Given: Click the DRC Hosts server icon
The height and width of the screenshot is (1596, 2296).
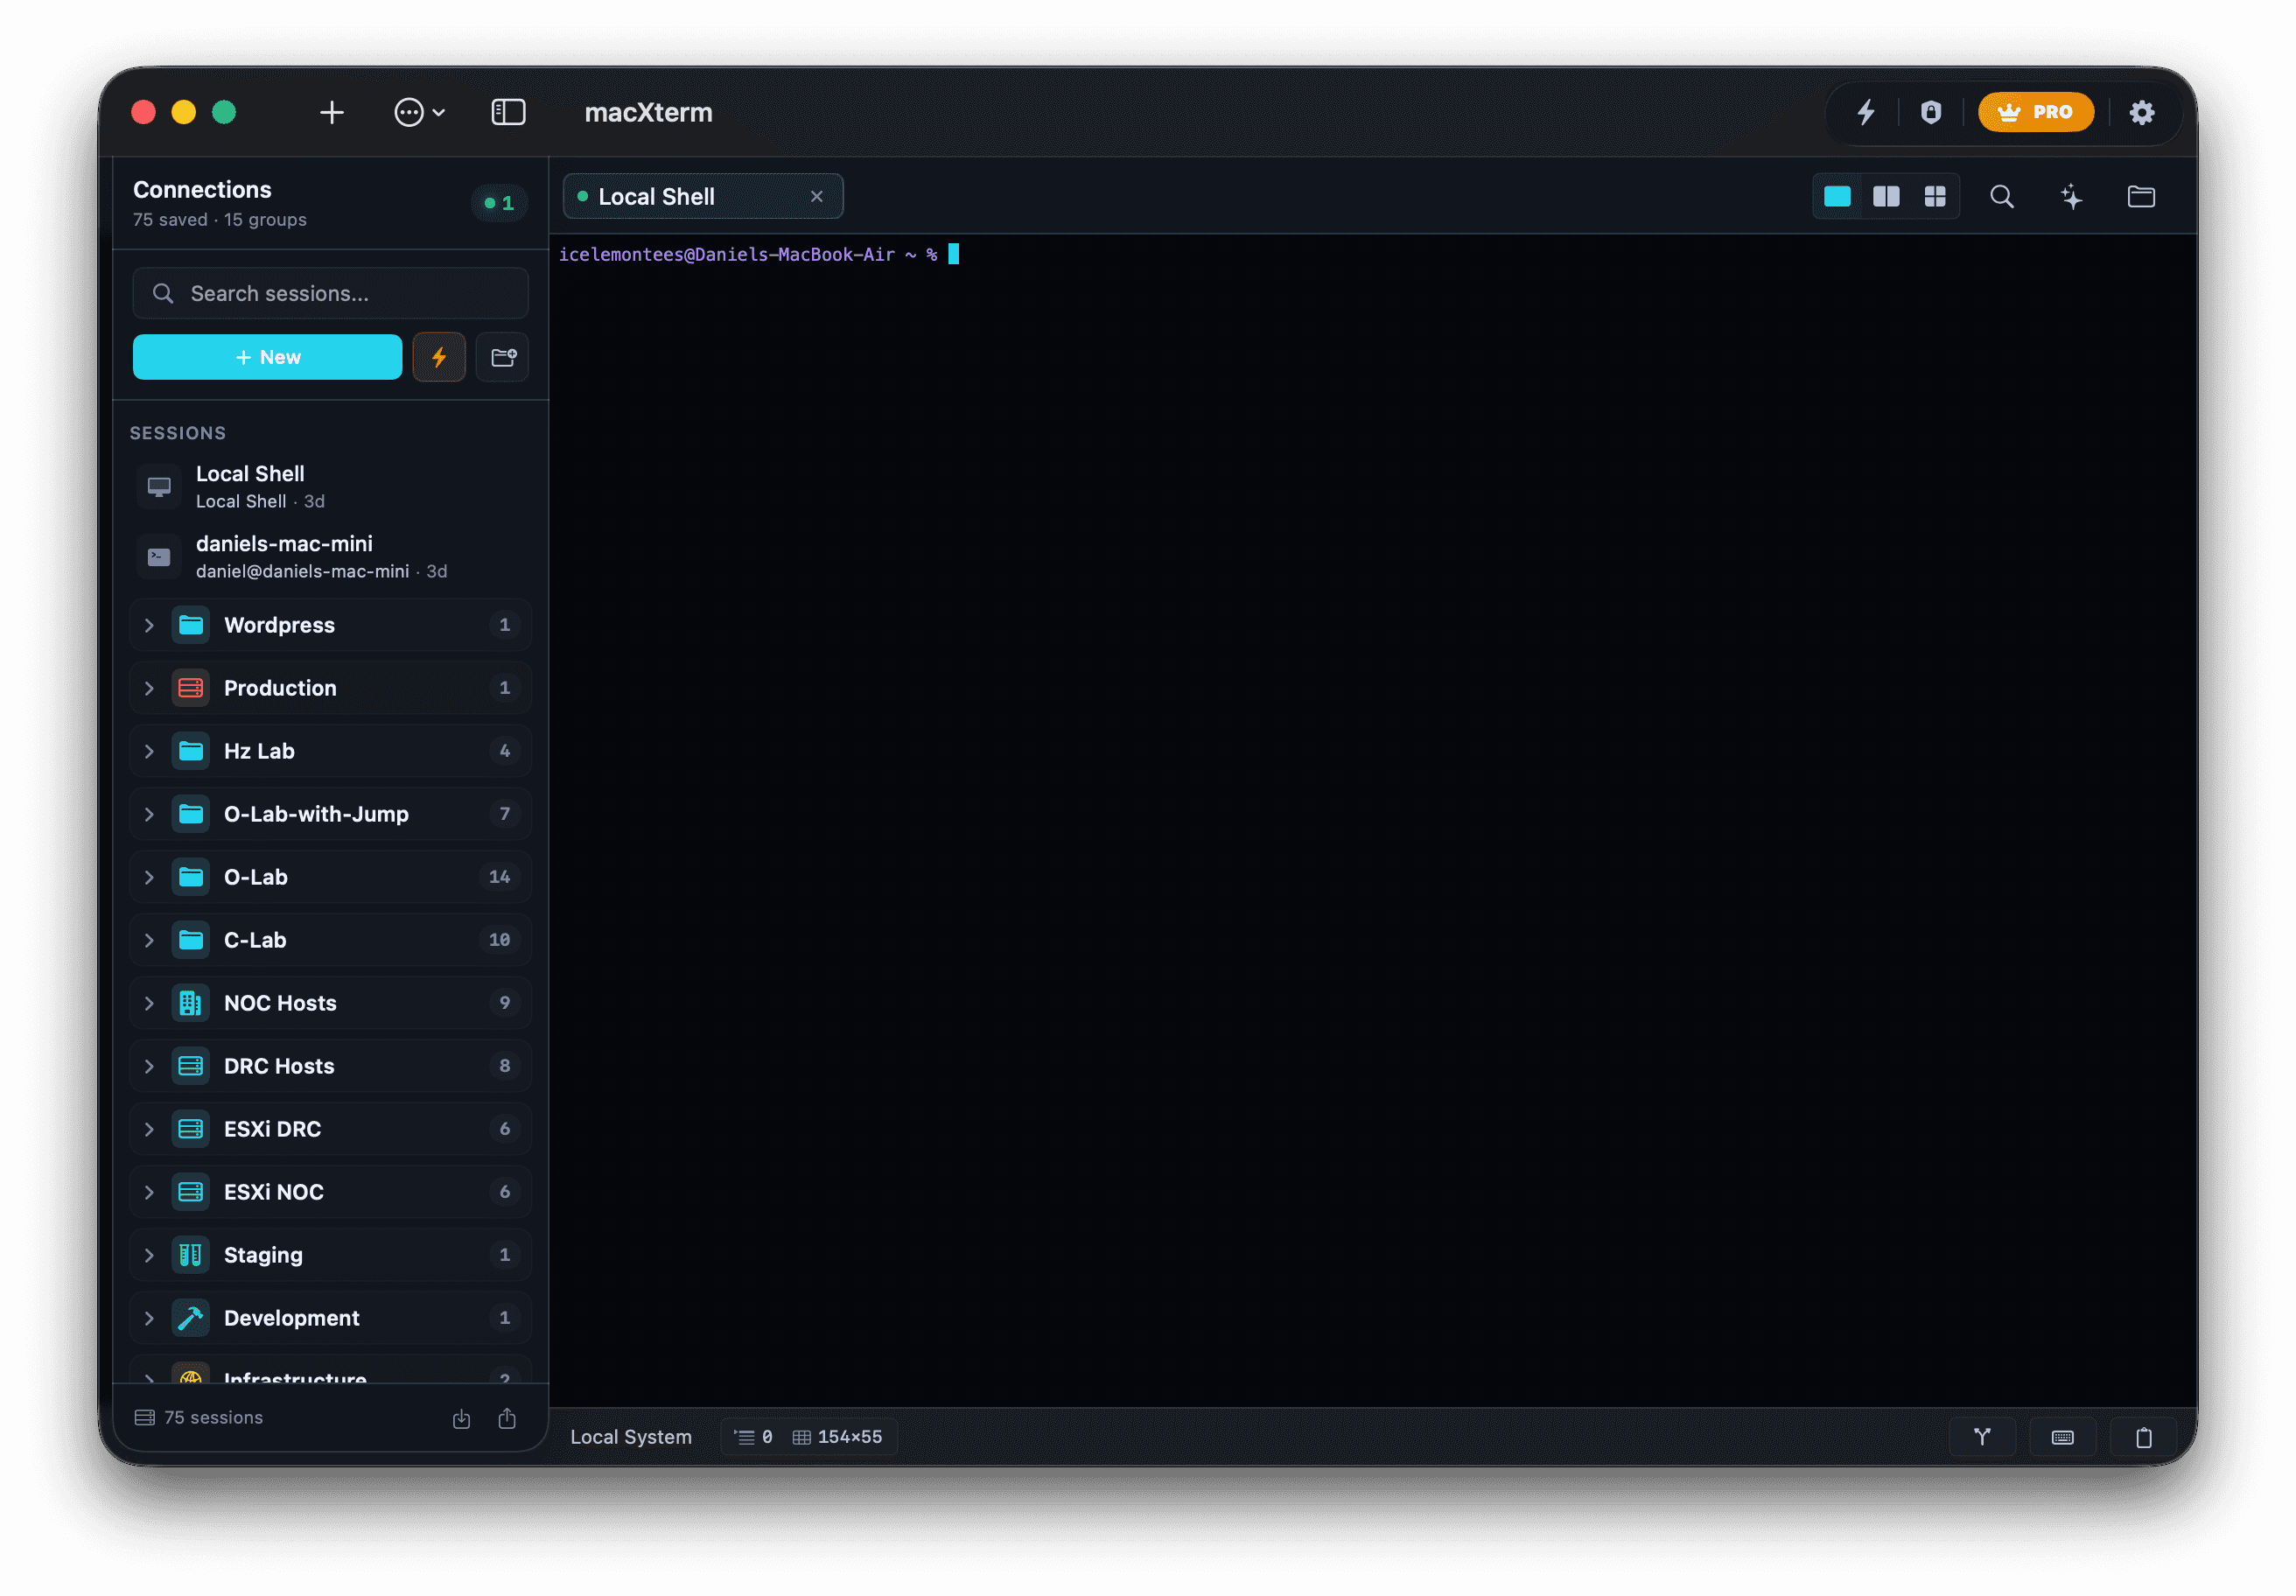Looking at the screenshot, I should coord(190,1066).
